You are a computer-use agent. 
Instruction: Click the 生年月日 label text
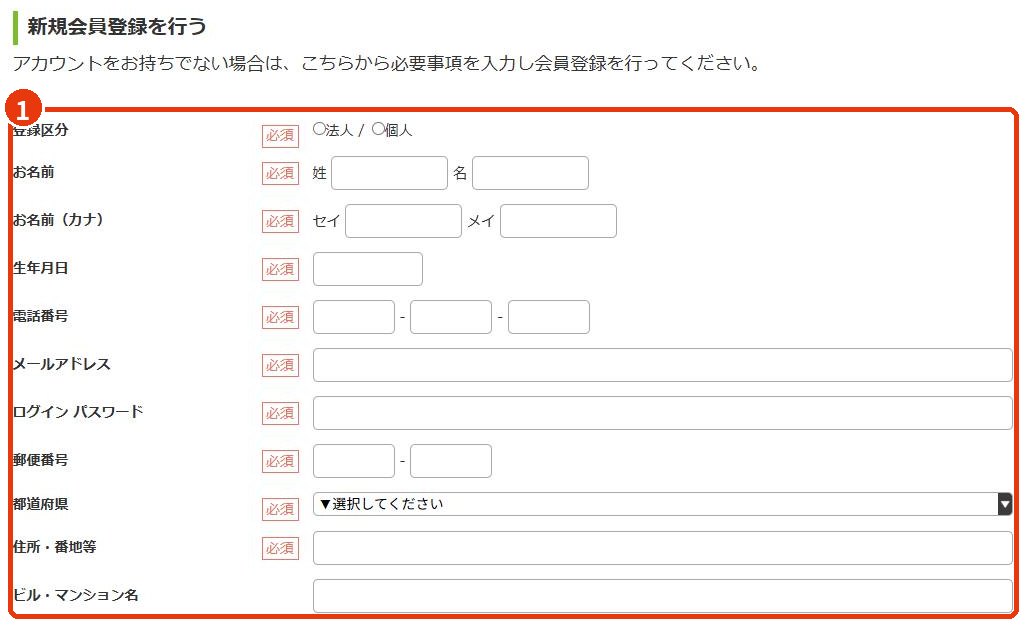(41, 268)
